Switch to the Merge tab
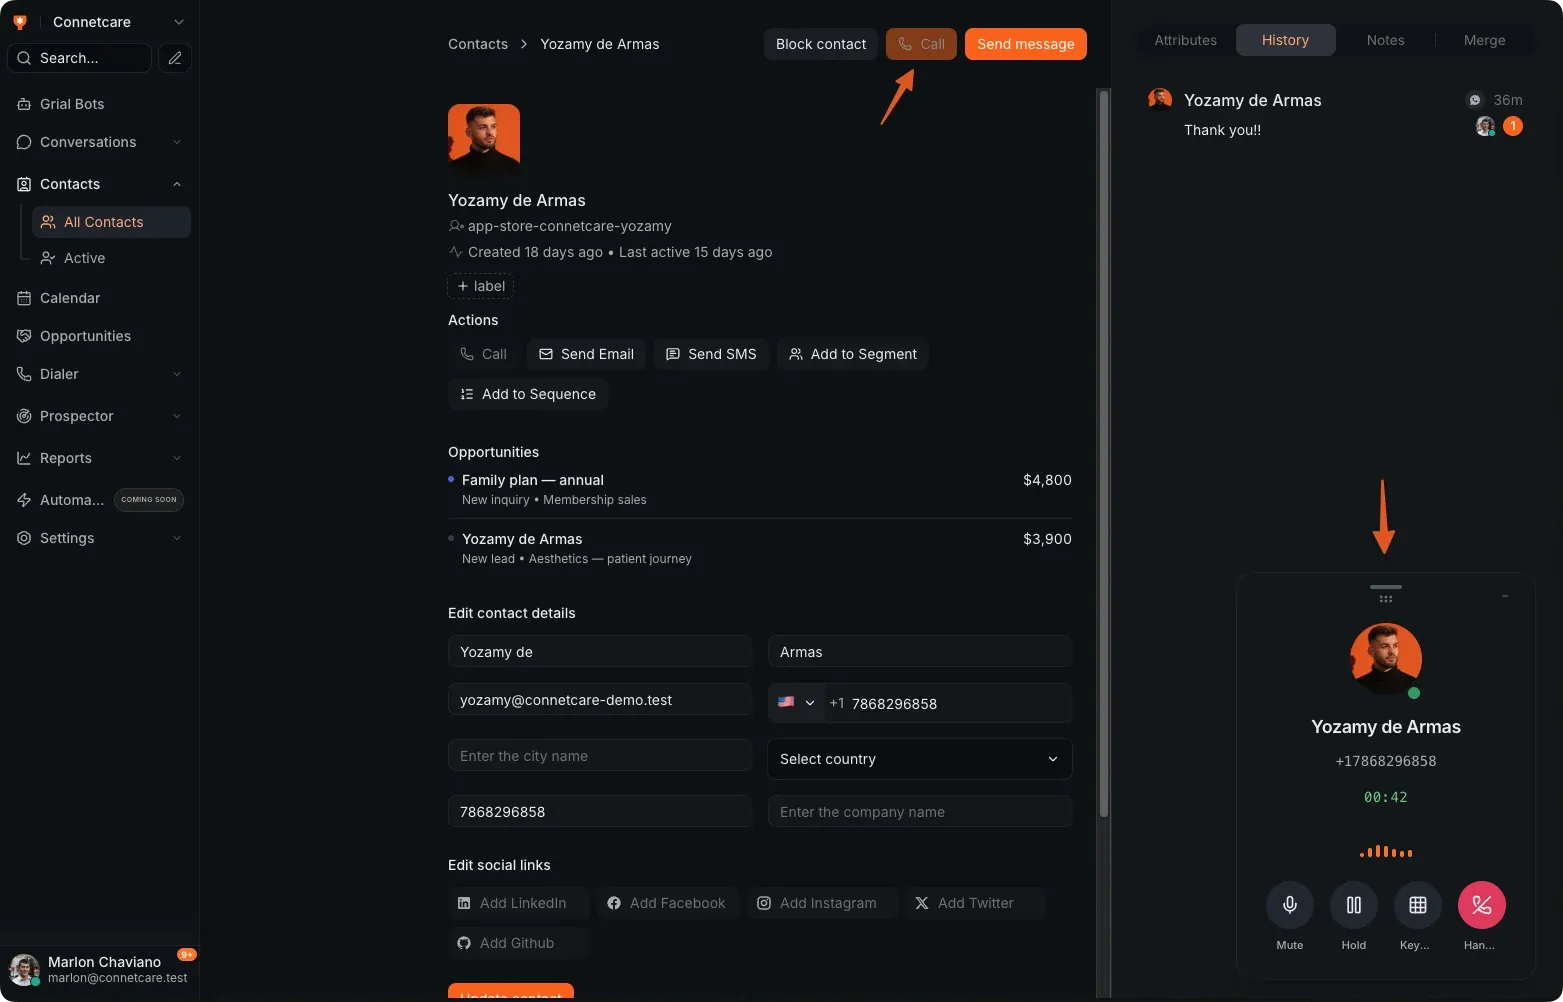The image size is (1563, 1002). coord(1484,40)
